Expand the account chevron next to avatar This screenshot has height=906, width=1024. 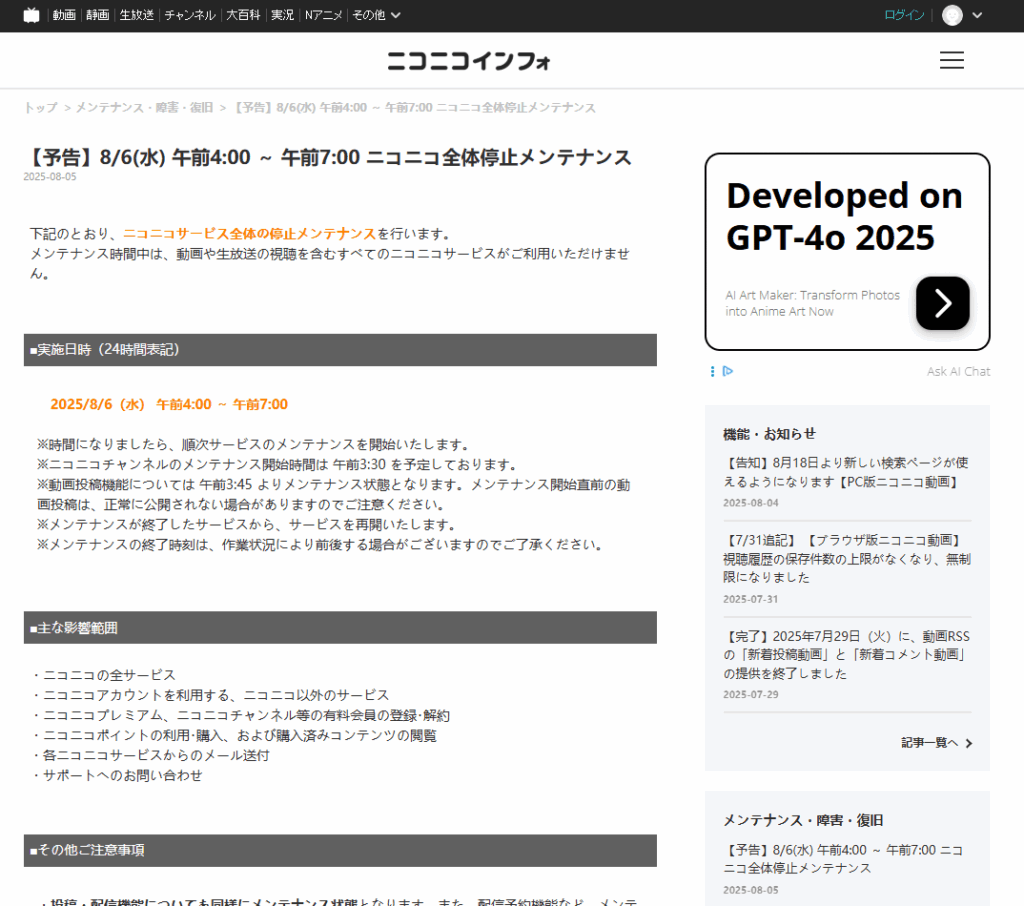[x=977, y=15]
